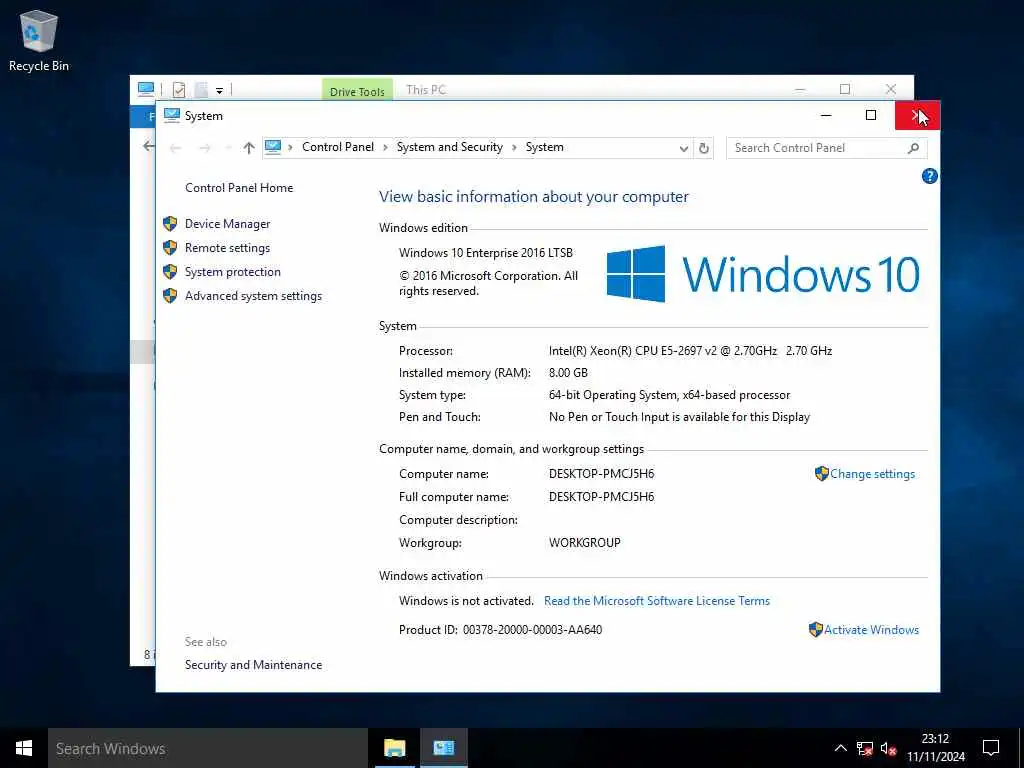Viewport: 1024px width, 768px height.
Task: Click the This PC window title bar computer icon
Action: pos(146,89)
